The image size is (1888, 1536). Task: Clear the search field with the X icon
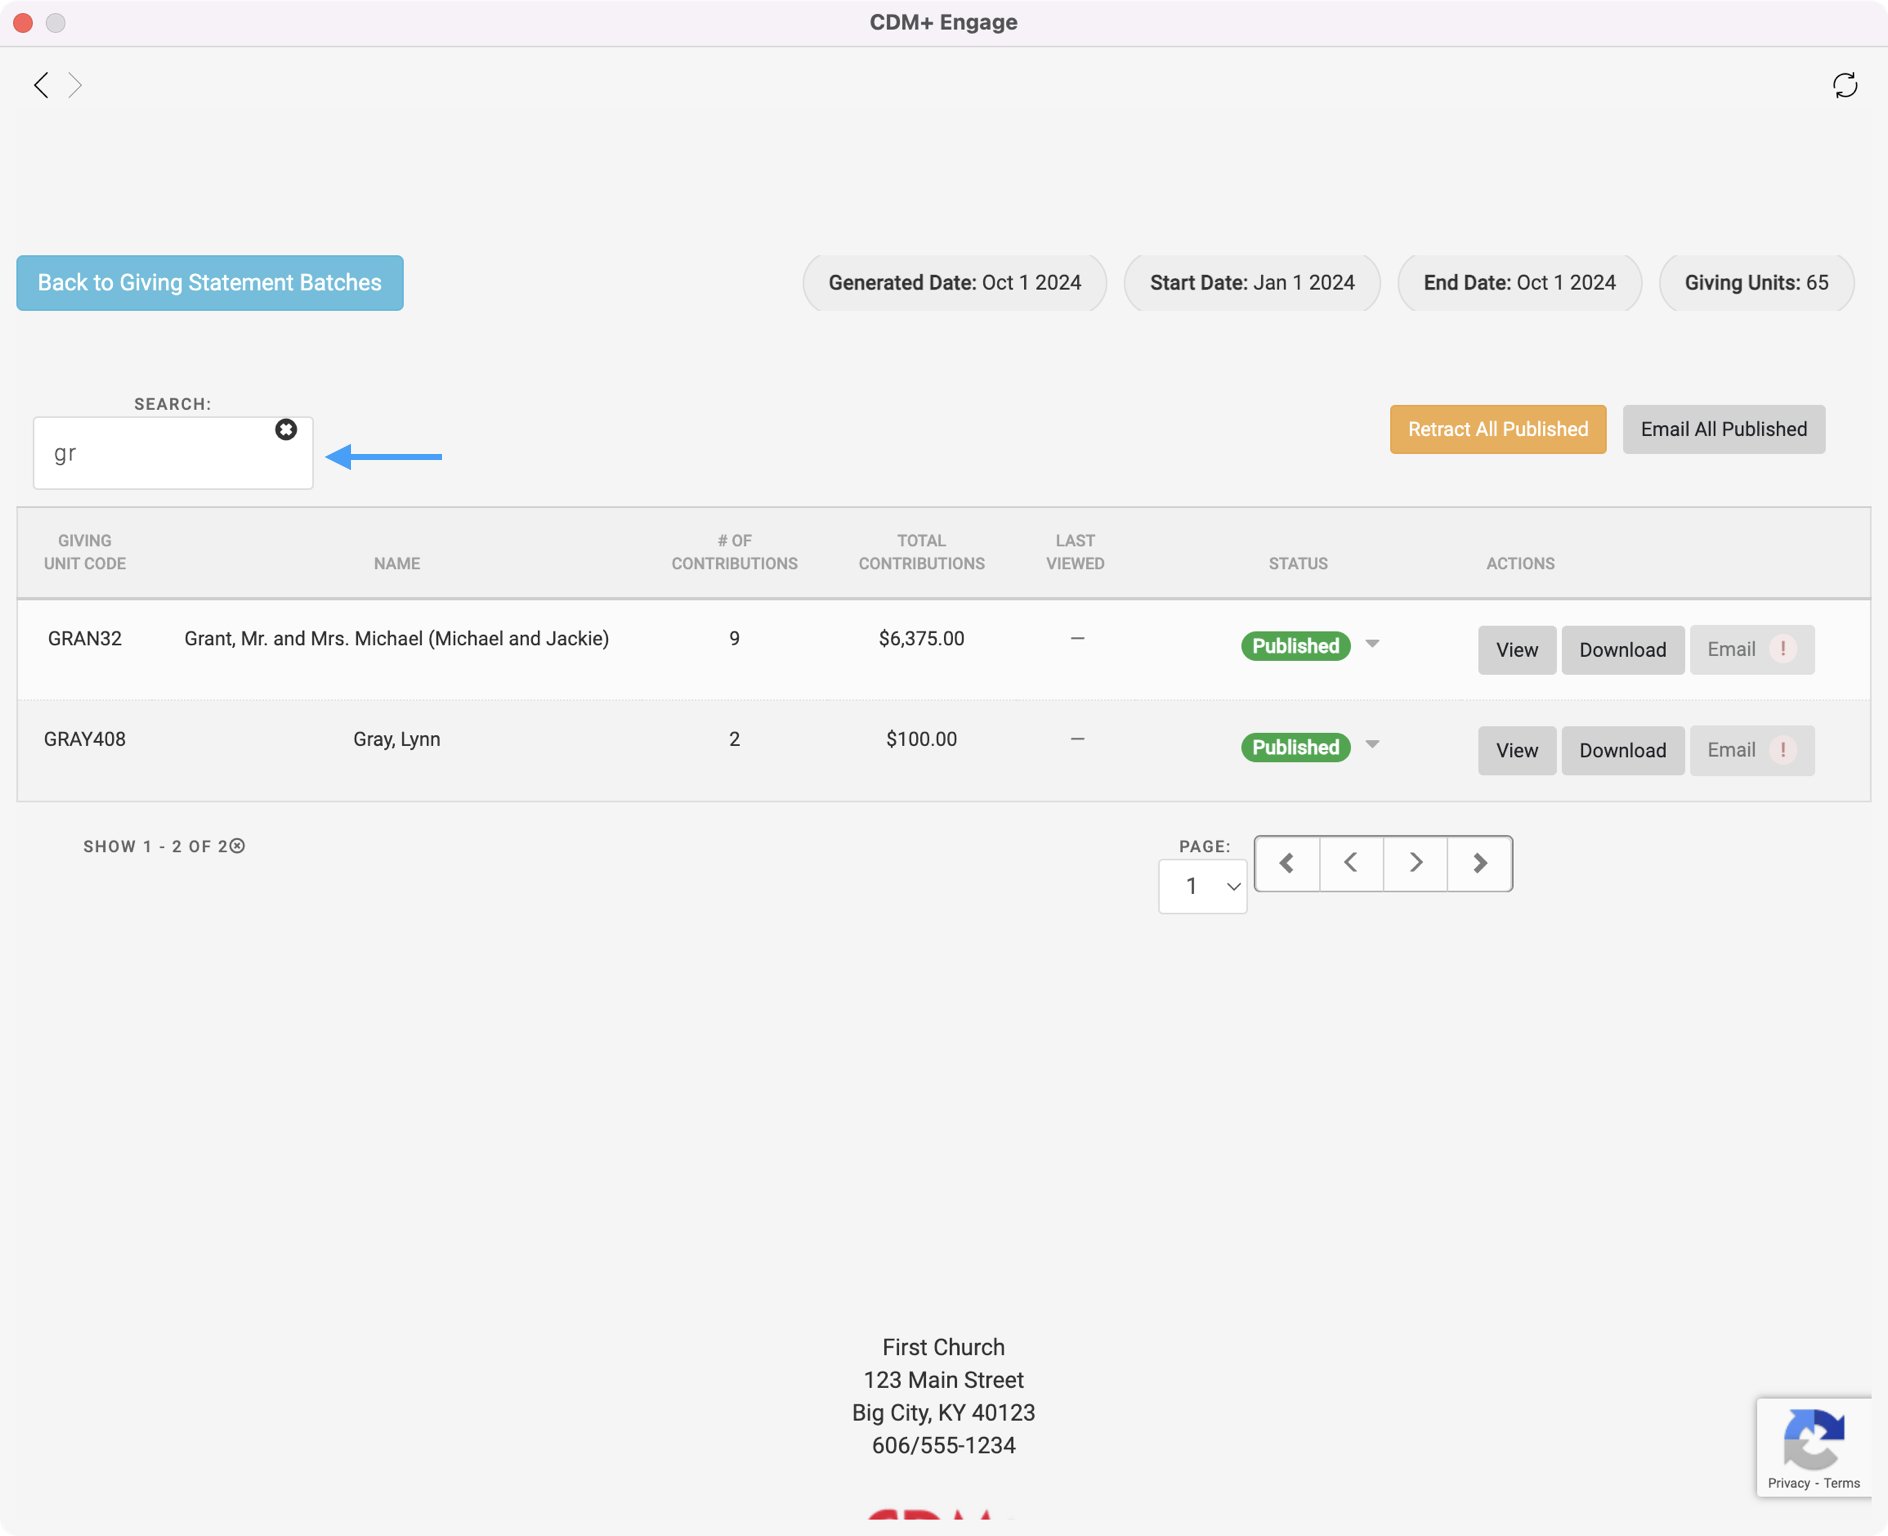pos(286,430)
